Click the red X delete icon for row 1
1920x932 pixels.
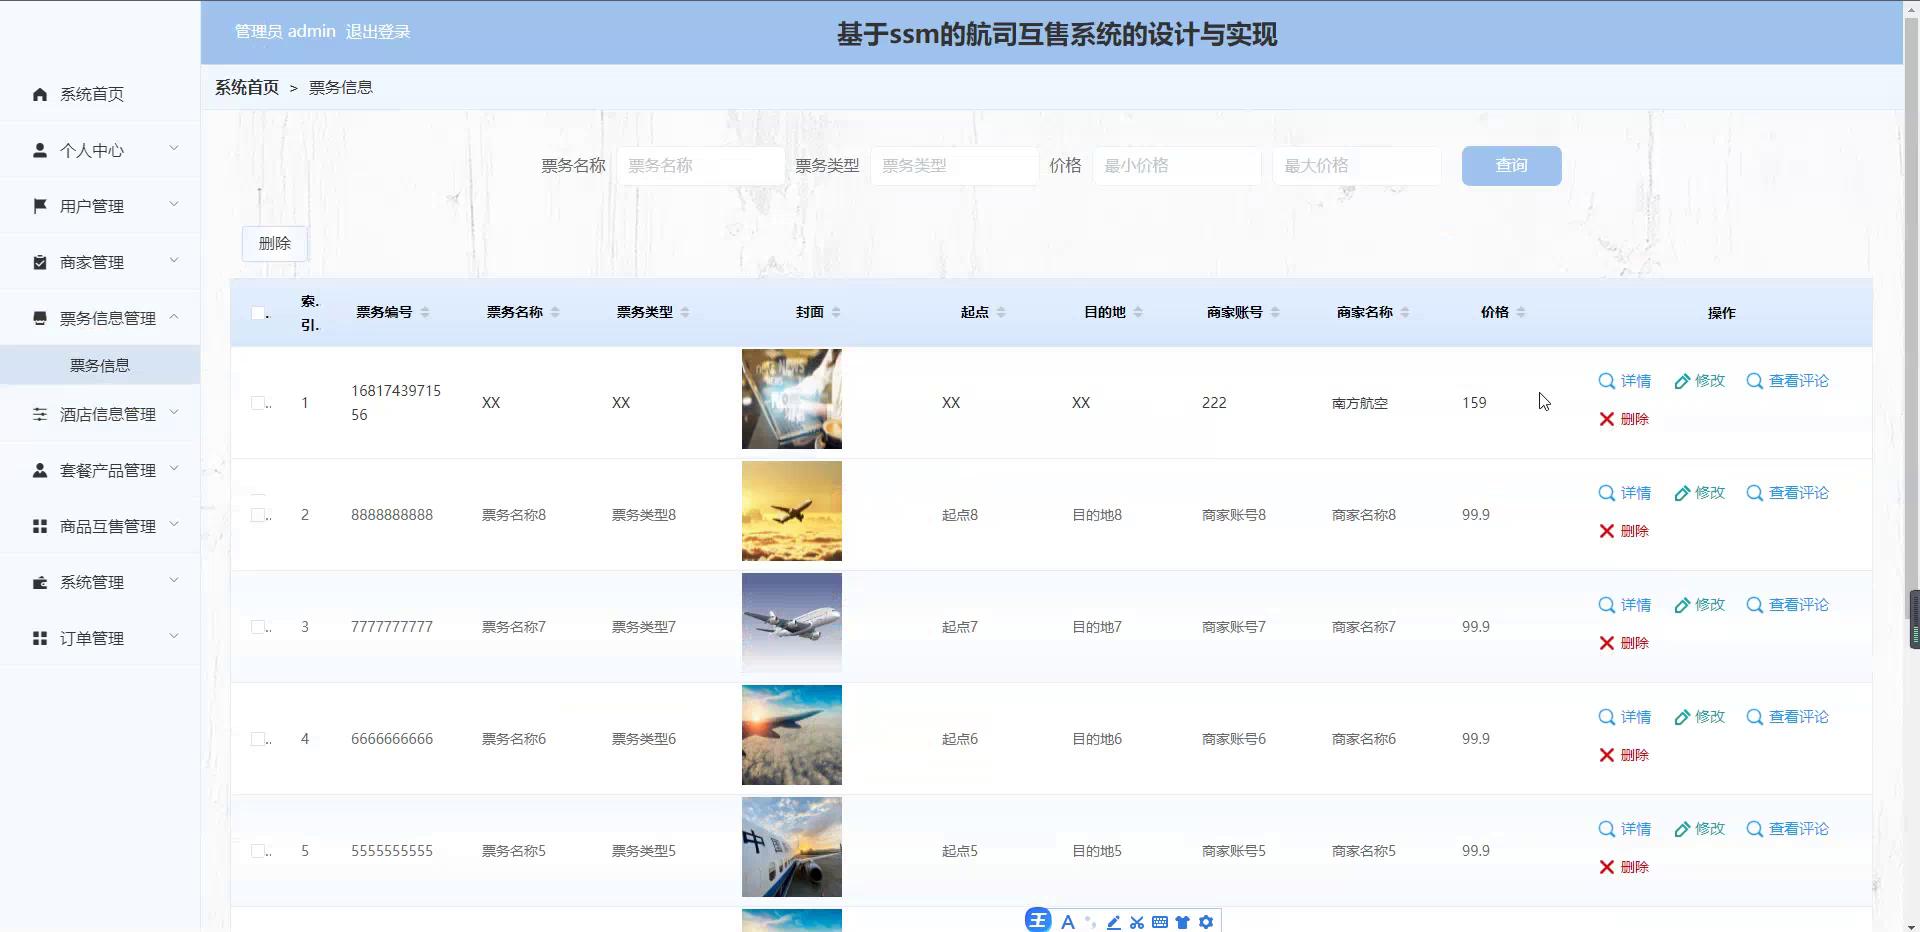1607,419
